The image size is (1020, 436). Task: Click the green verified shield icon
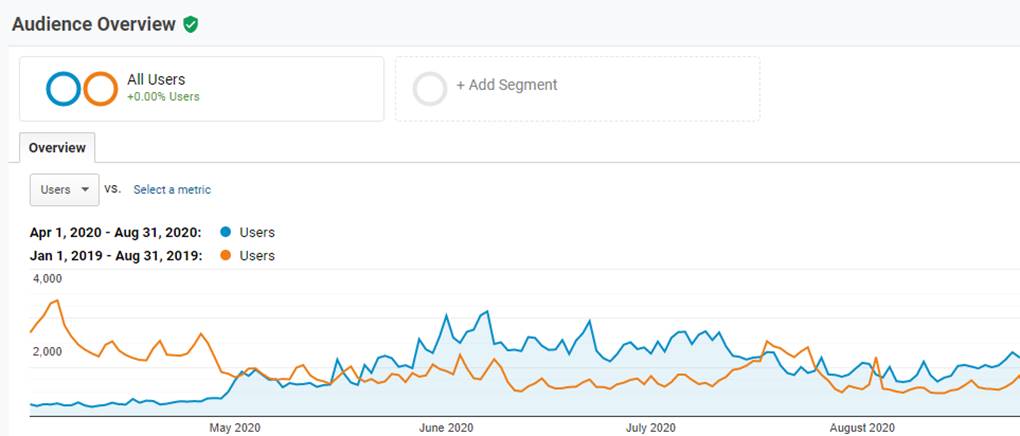[x=190, y=24]
